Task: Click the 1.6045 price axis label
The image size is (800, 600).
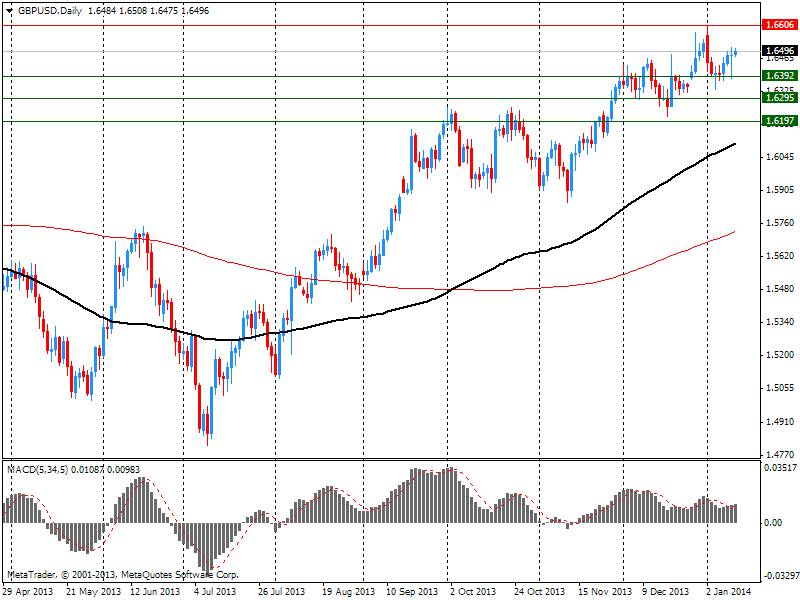Action: click(780, 157)
